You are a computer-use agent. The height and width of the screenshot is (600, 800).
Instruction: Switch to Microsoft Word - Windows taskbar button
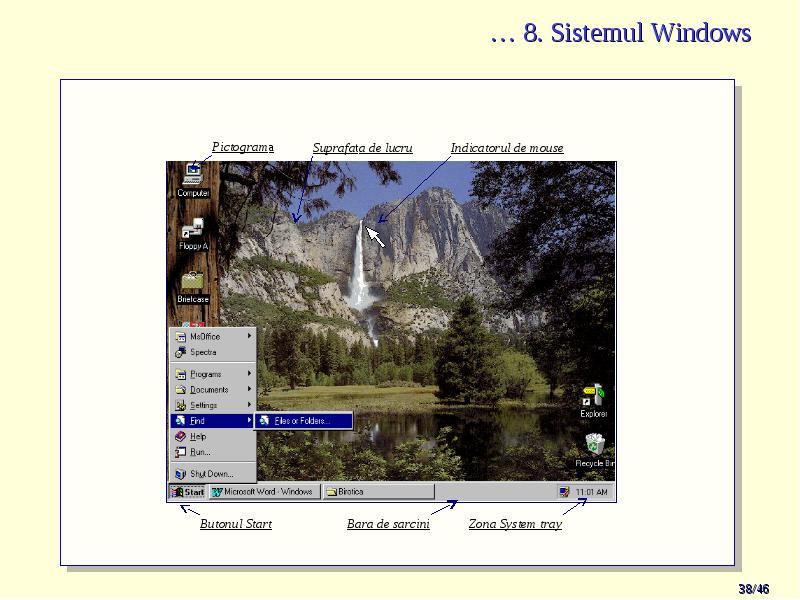[265, 492]
